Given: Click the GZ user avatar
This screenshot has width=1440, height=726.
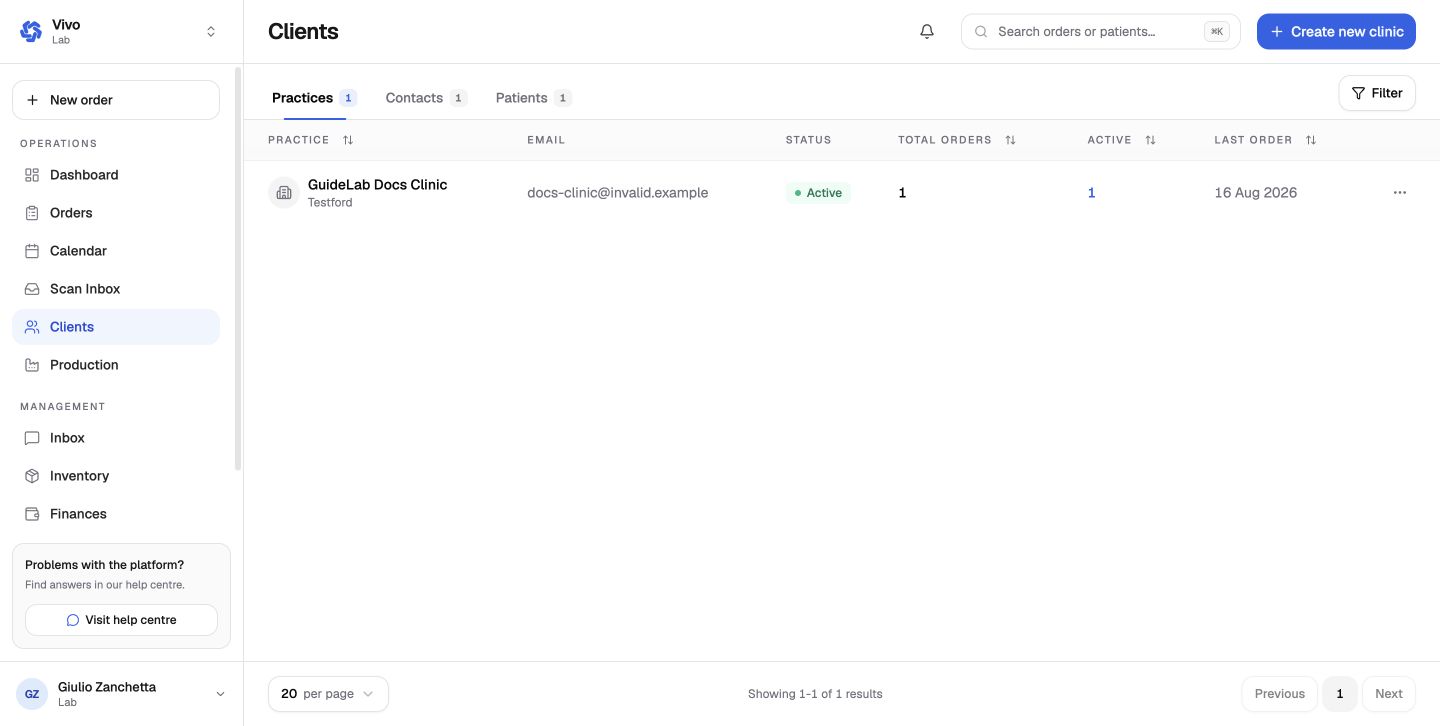Looking at the screenshot, I should (x=32, y=694).
